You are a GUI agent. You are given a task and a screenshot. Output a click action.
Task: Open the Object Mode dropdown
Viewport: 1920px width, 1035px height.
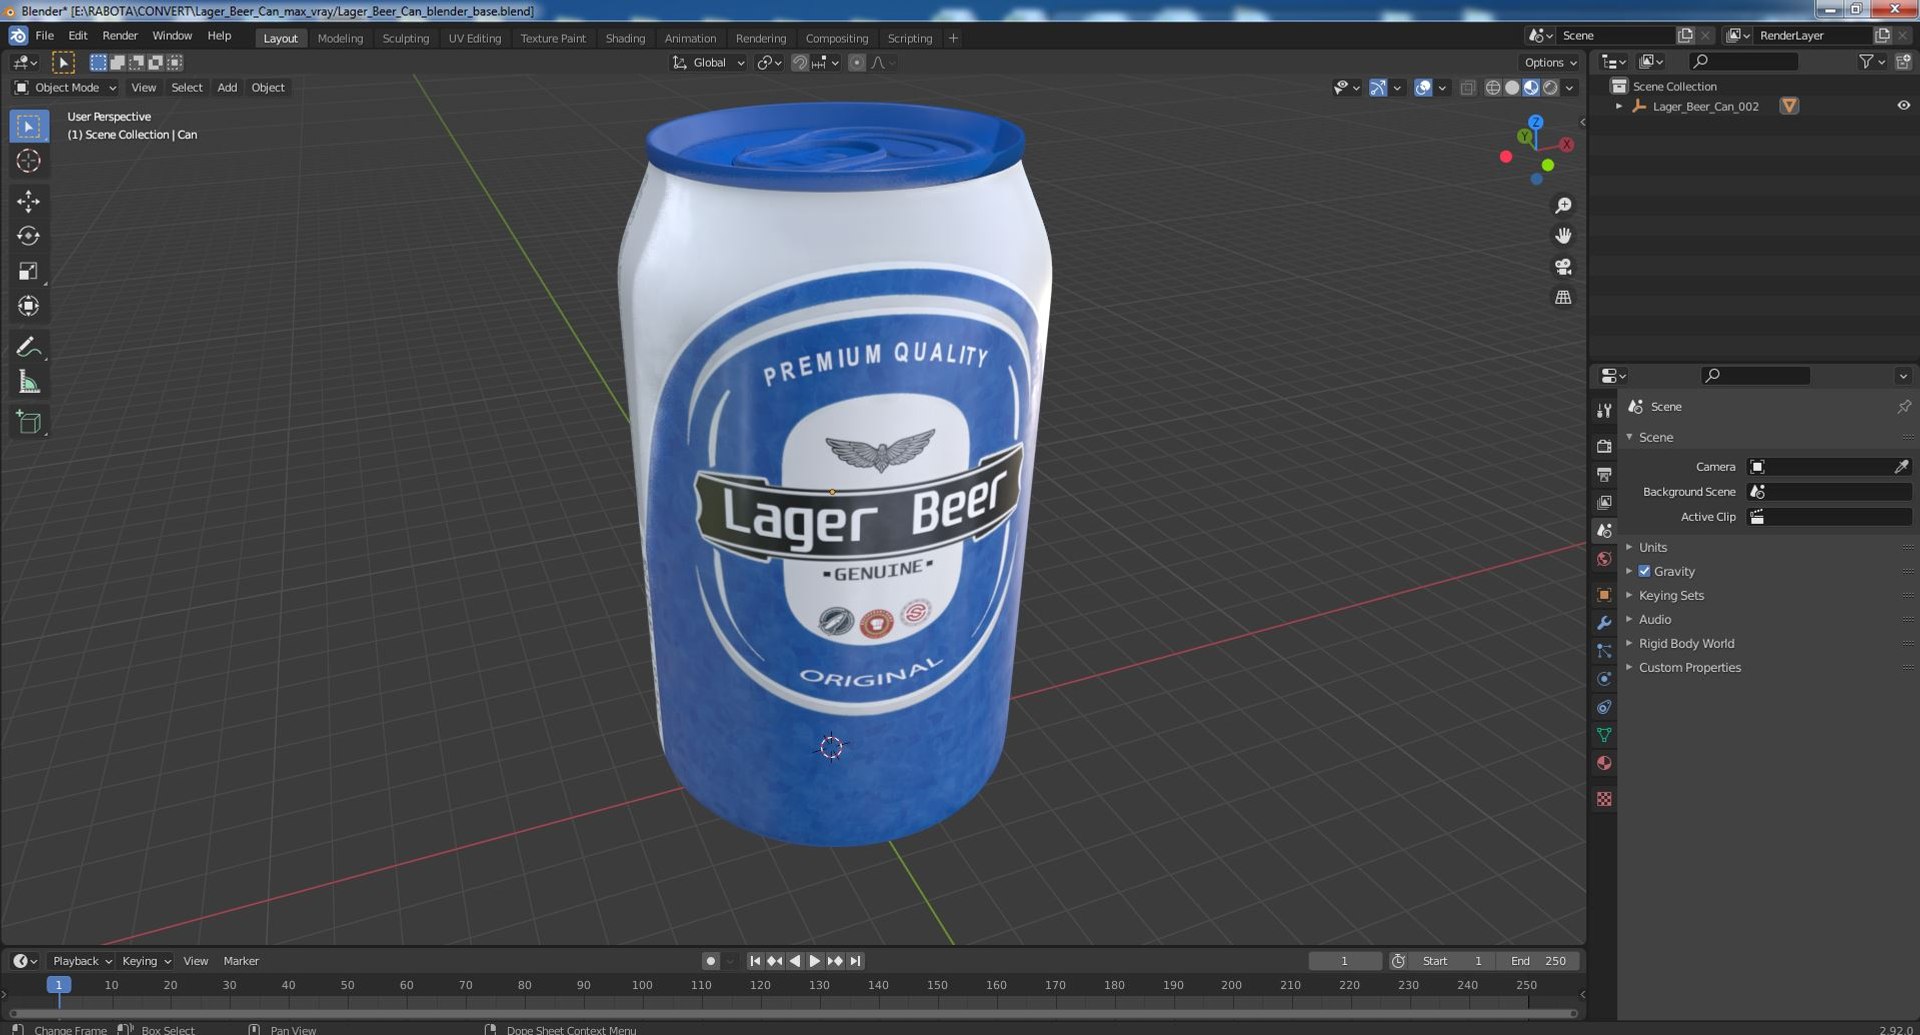click(x=65, y=88)
